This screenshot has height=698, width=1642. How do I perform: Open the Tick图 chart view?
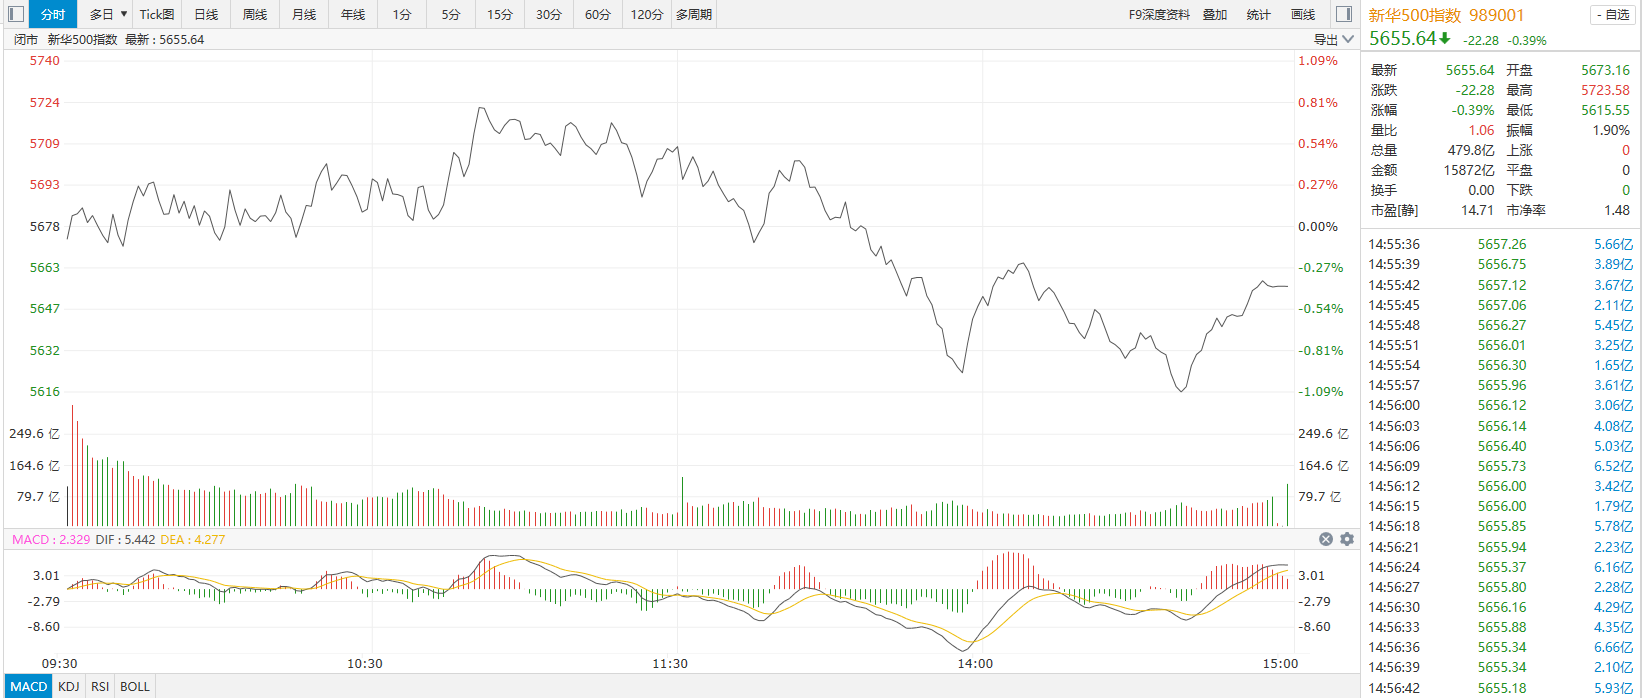click(157, 14)
